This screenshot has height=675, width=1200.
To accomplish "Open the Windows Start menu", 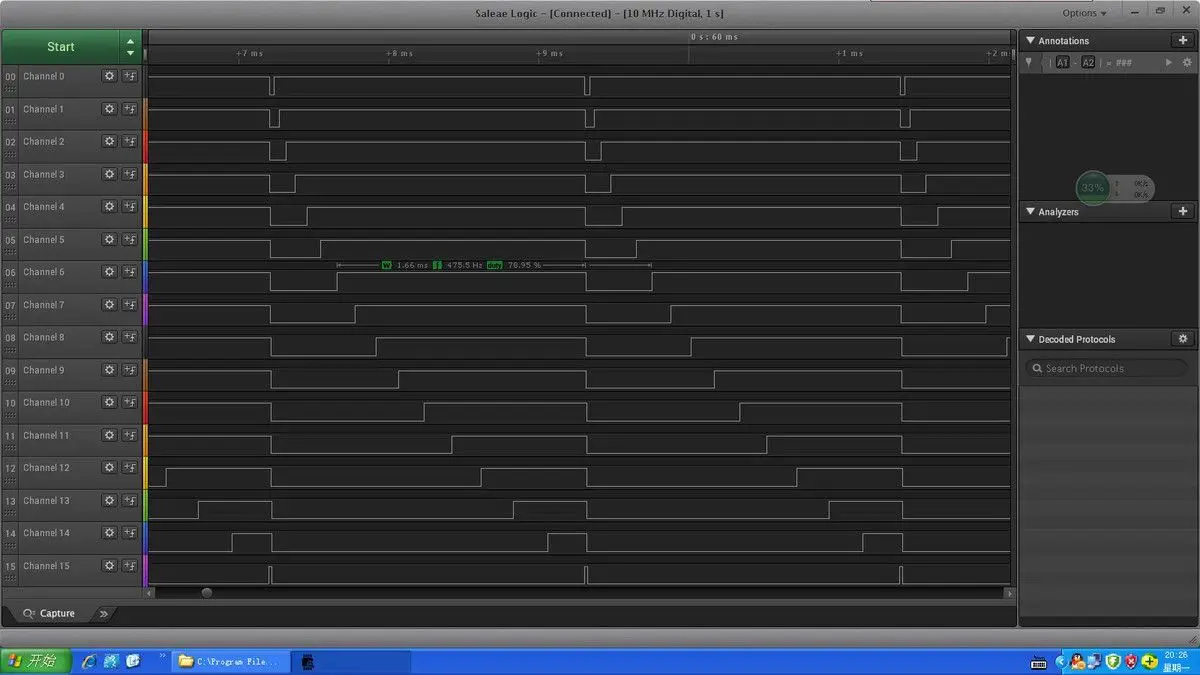I will tap(36, 661).
